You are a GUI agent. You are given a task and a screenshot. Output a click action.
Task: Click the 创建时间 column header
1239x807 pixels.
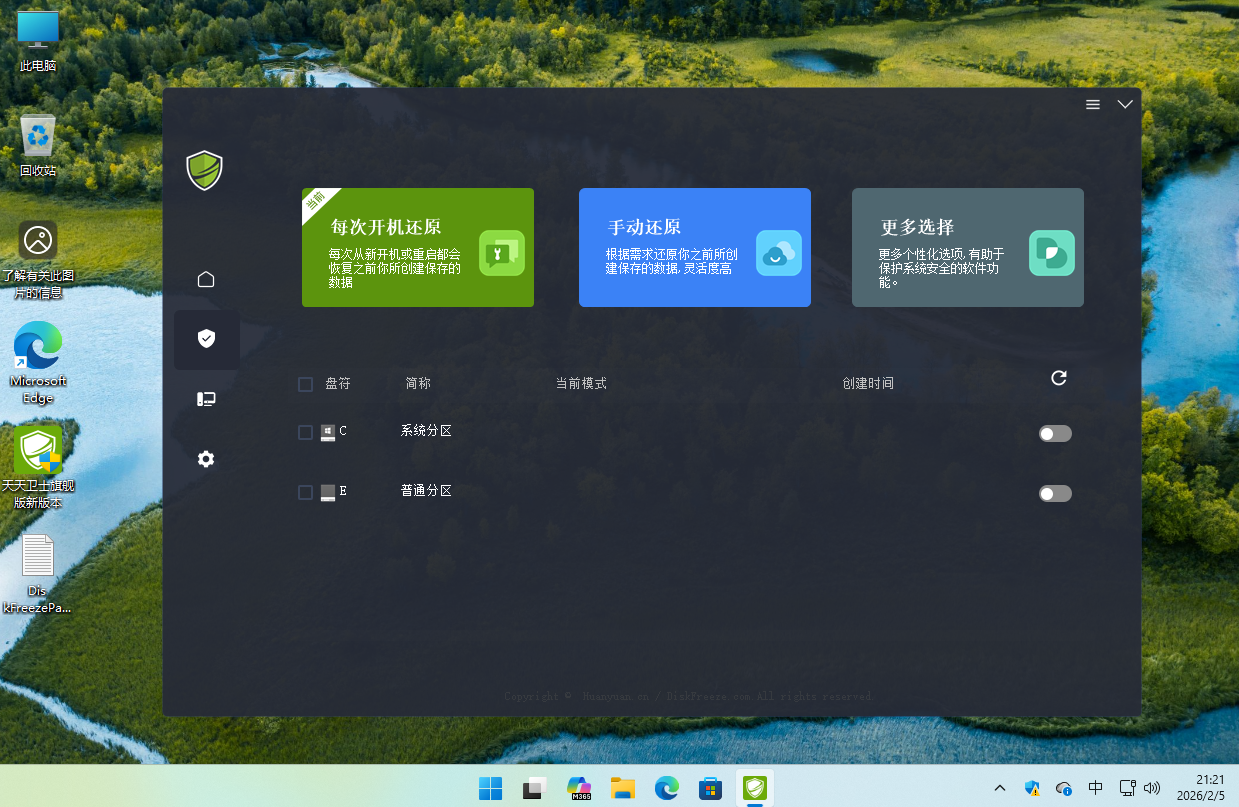868,384
